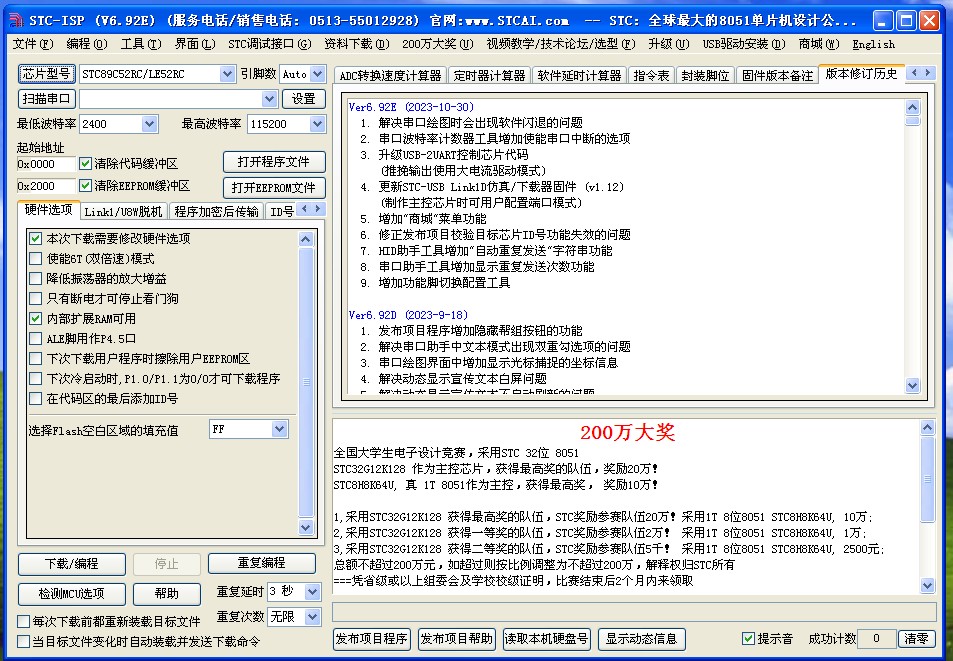953x661 pixels.
Task: Click EEPROM address 0x2000 input field
Action: pyautogui.click(x=46, y=186)
